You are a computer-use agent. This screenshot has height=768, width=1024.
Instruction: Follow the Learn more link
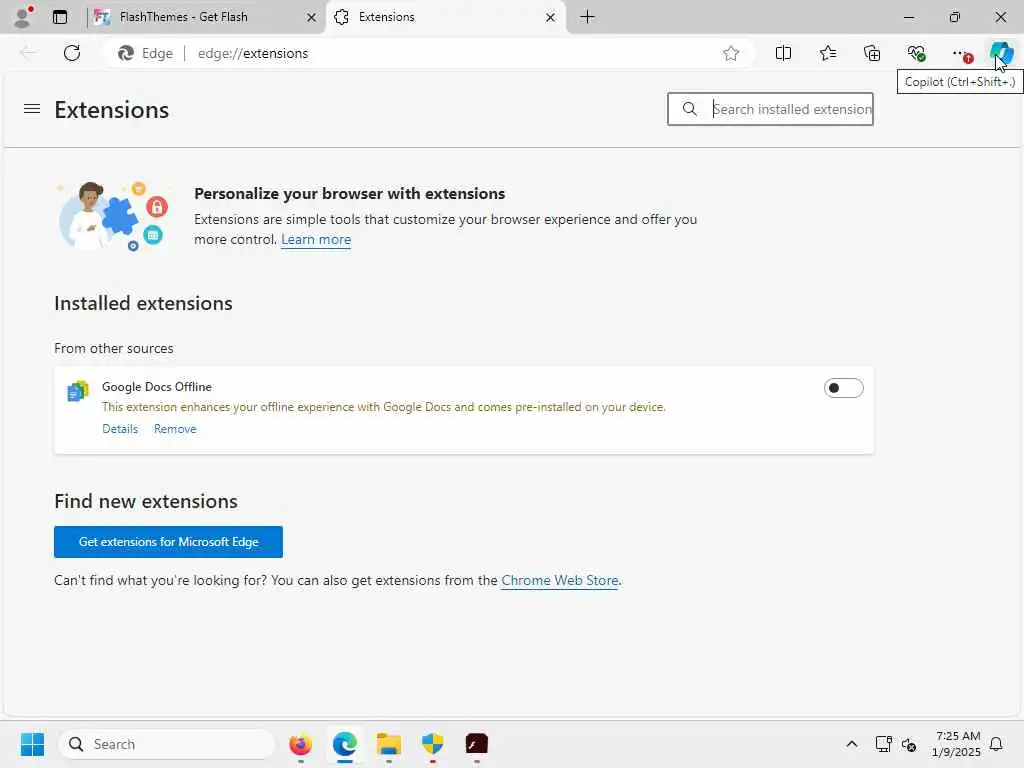tap(316, 240)
